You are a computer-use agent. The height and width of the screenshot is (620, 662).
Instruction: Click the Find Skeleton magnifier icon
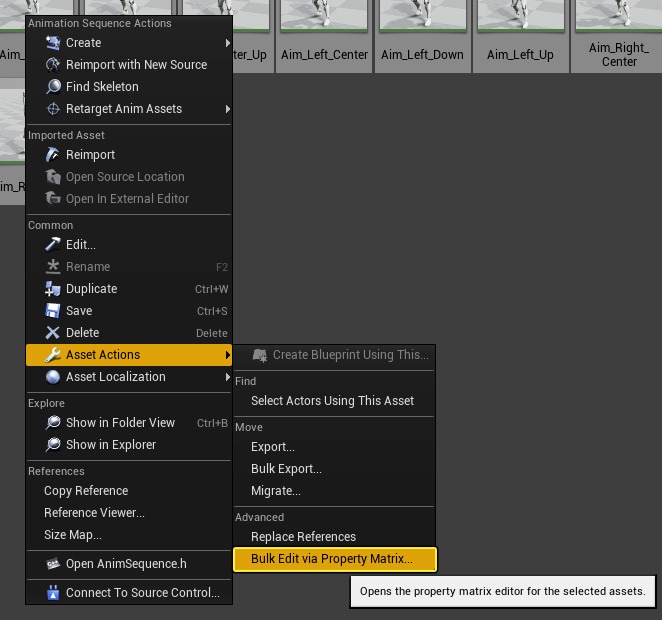(x=54, y=87)
